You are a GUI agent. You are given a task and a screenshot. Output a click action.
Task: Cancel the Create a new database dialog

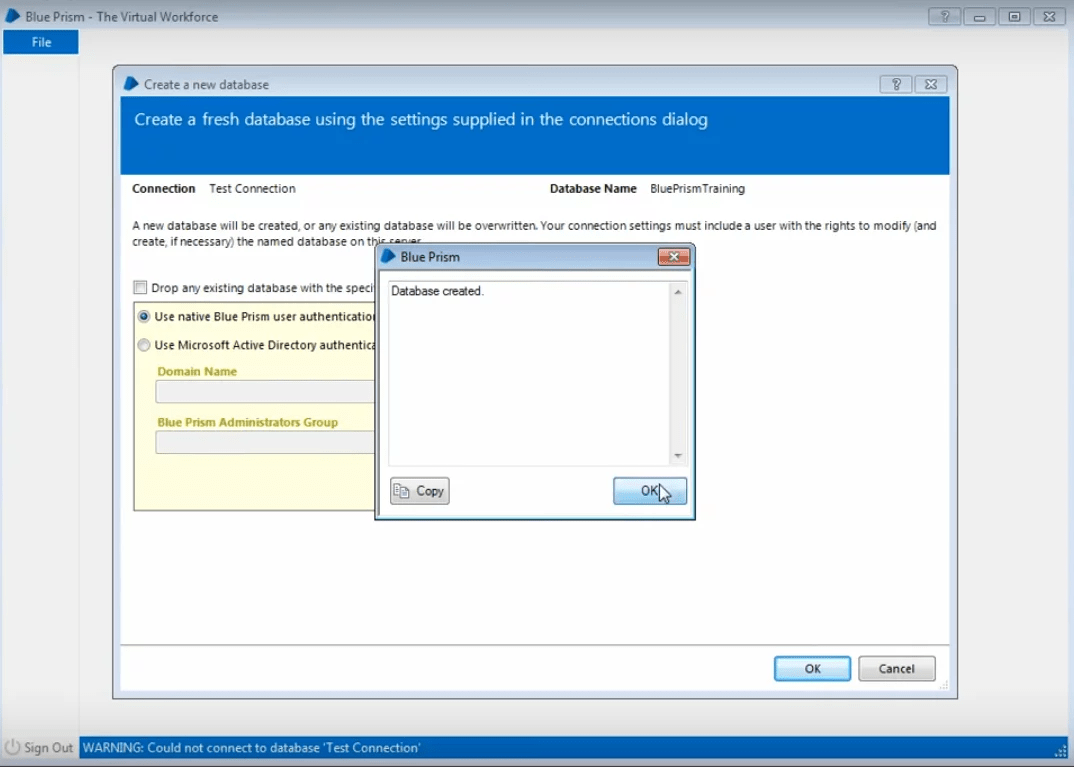click(x=897, y=668)
